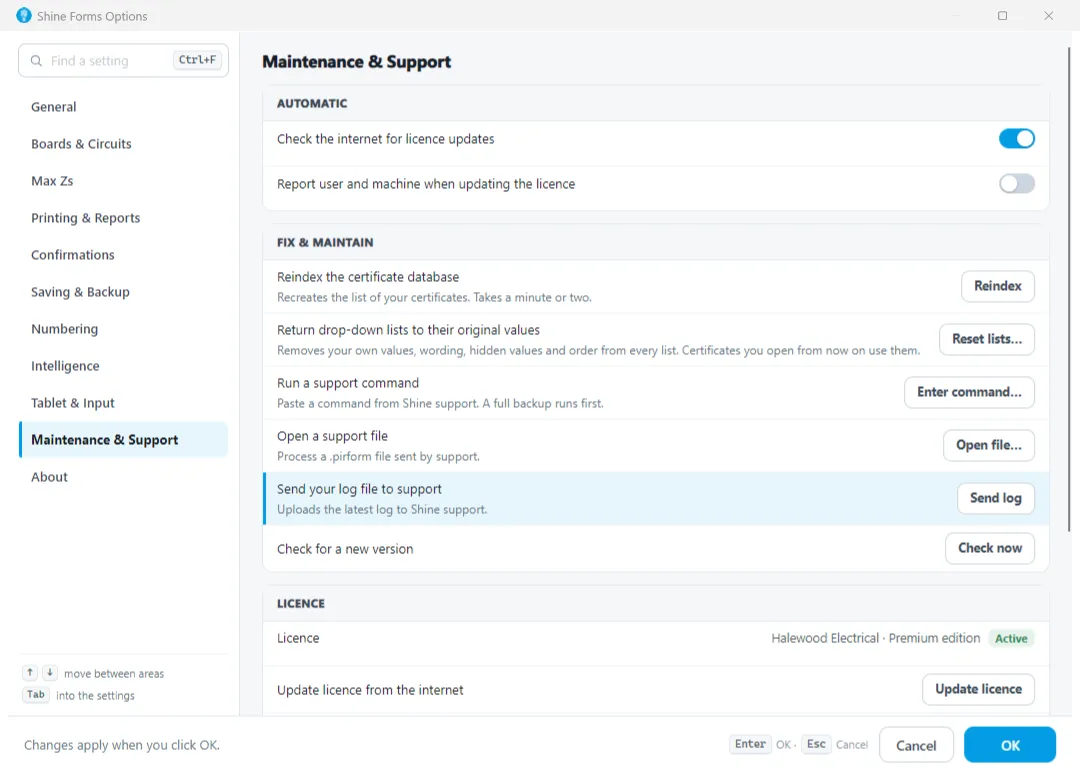Click the search magnifier icon
This screenshot has height=773, width=1080.
click(x=37, y=61)
